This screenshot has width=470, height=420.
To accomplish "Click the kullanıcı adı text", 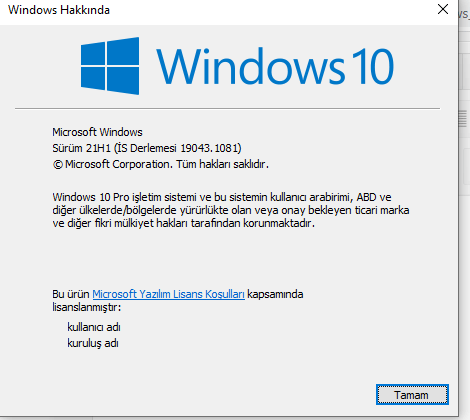I will click(94, 327).
